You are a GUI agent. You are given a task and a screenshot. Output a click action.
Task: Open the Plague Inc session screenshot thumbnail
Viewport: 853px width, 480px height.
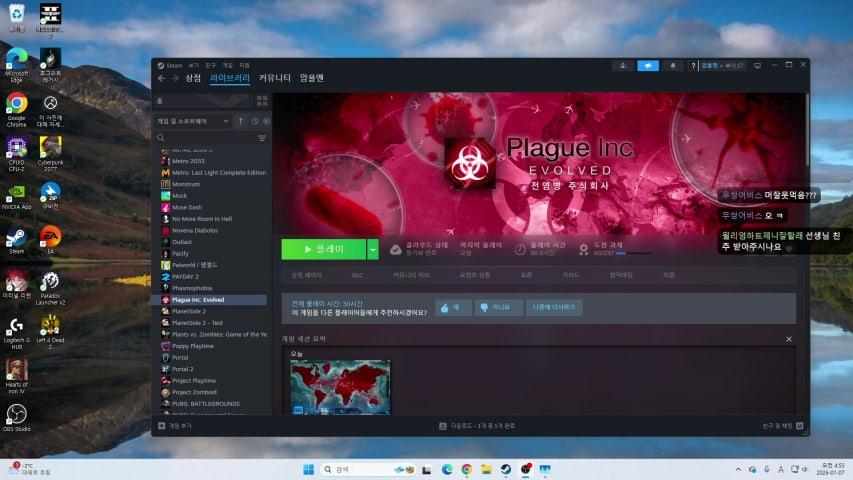[x=340, y=387]
